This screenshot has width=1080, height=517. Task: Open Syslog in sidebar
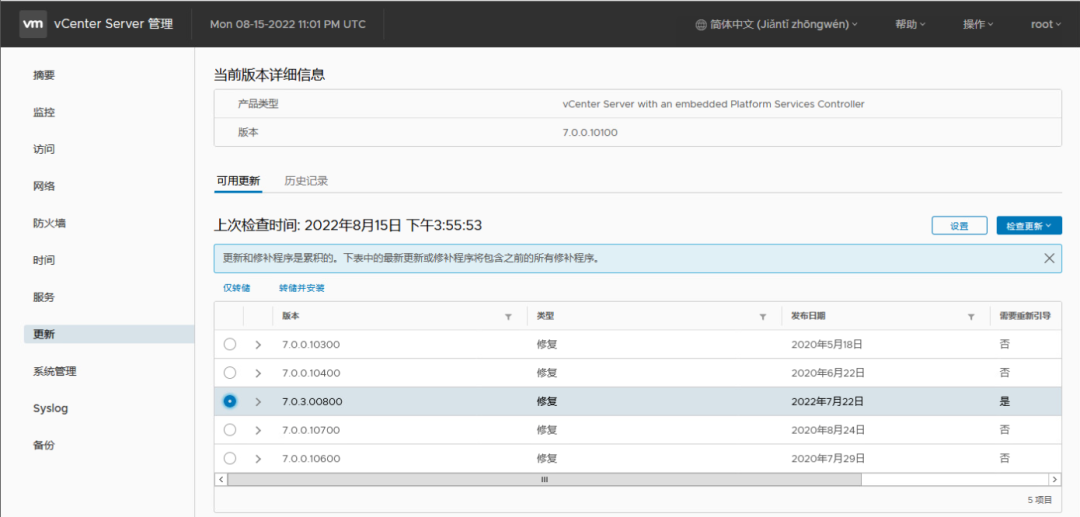pyautogui.click(x=50, y=408)
